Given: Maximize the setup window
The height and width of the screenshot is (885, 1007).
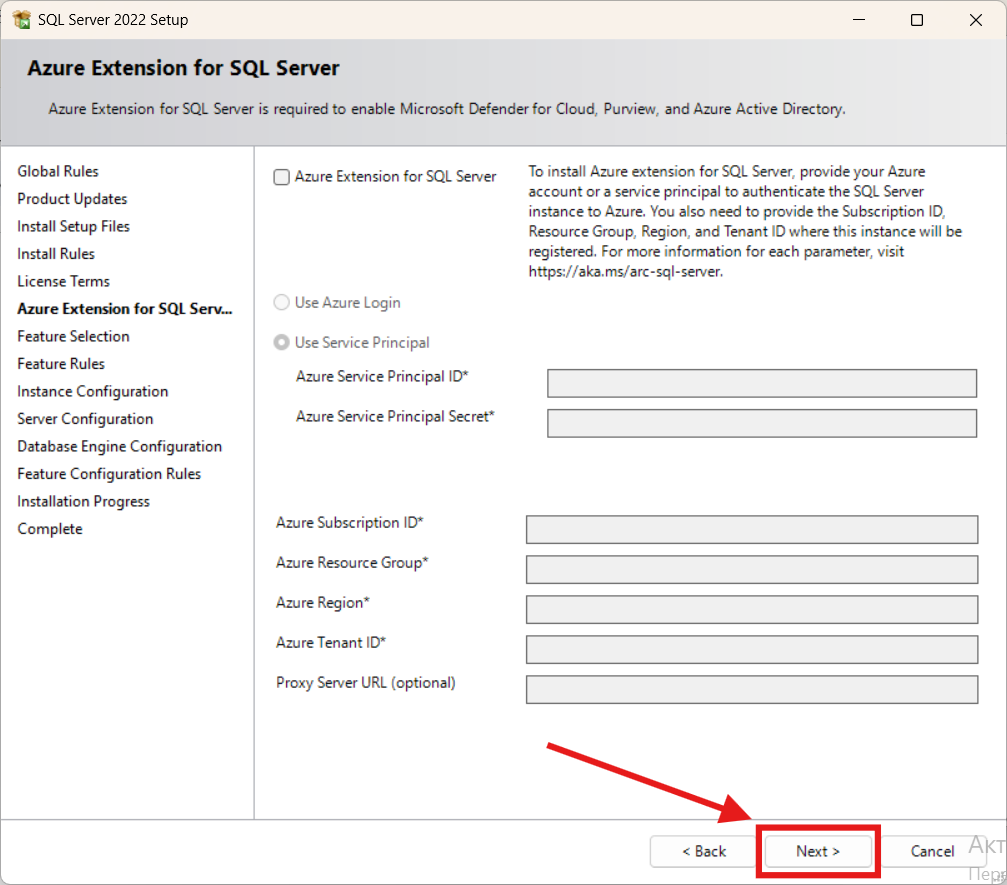Looking at the screenshot, I should tap(917, 20).
